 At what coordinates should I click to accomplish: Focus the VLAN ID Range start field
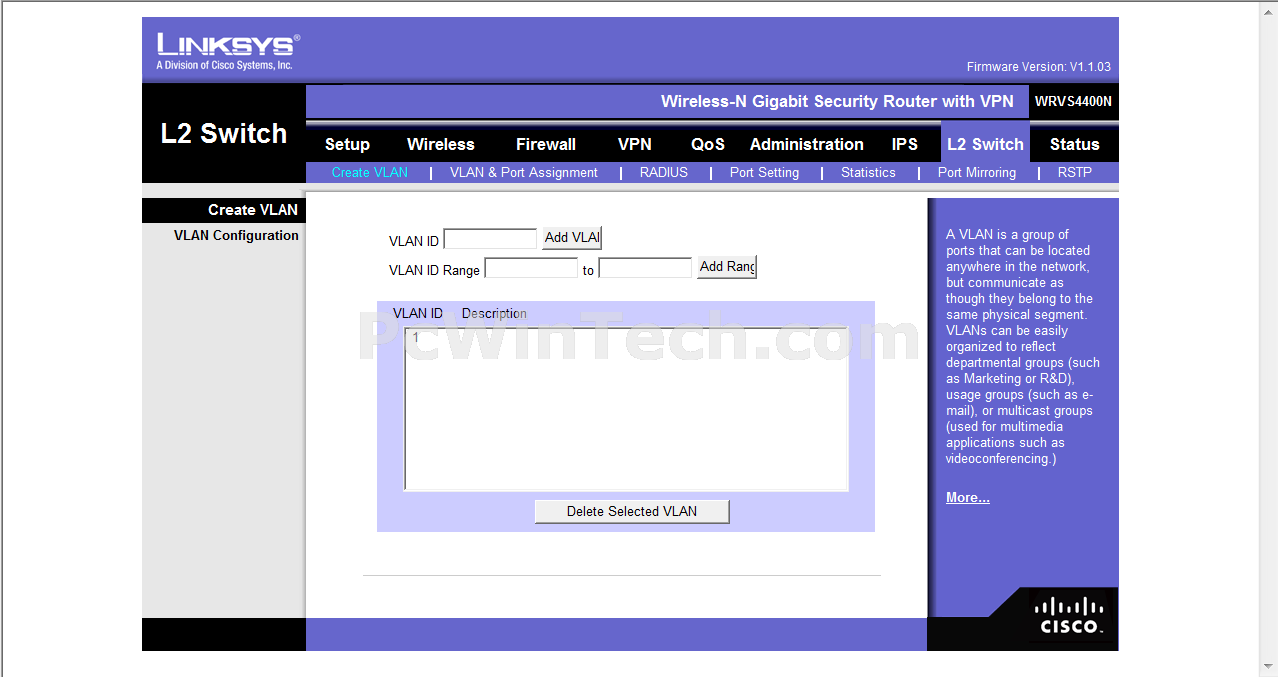531,268
